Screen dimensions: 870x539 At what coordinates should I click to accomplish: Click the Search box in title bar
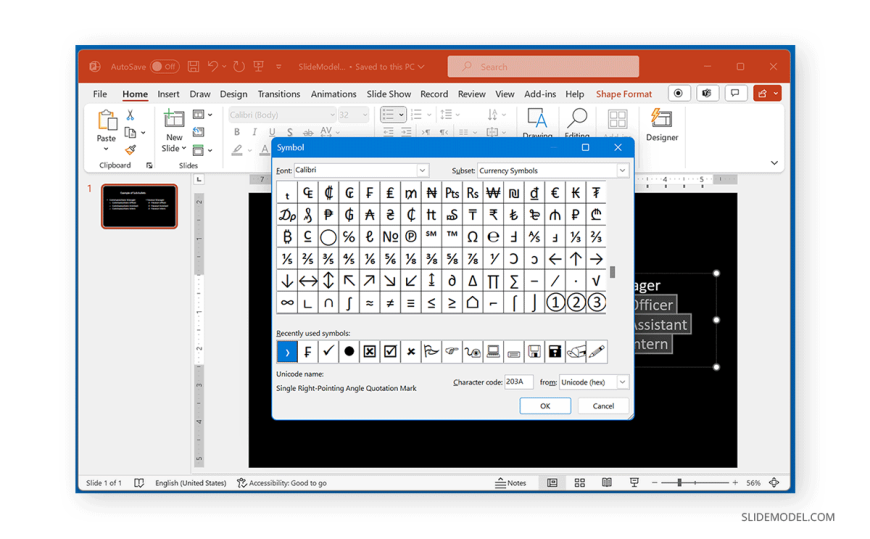(x=543, y=67)
